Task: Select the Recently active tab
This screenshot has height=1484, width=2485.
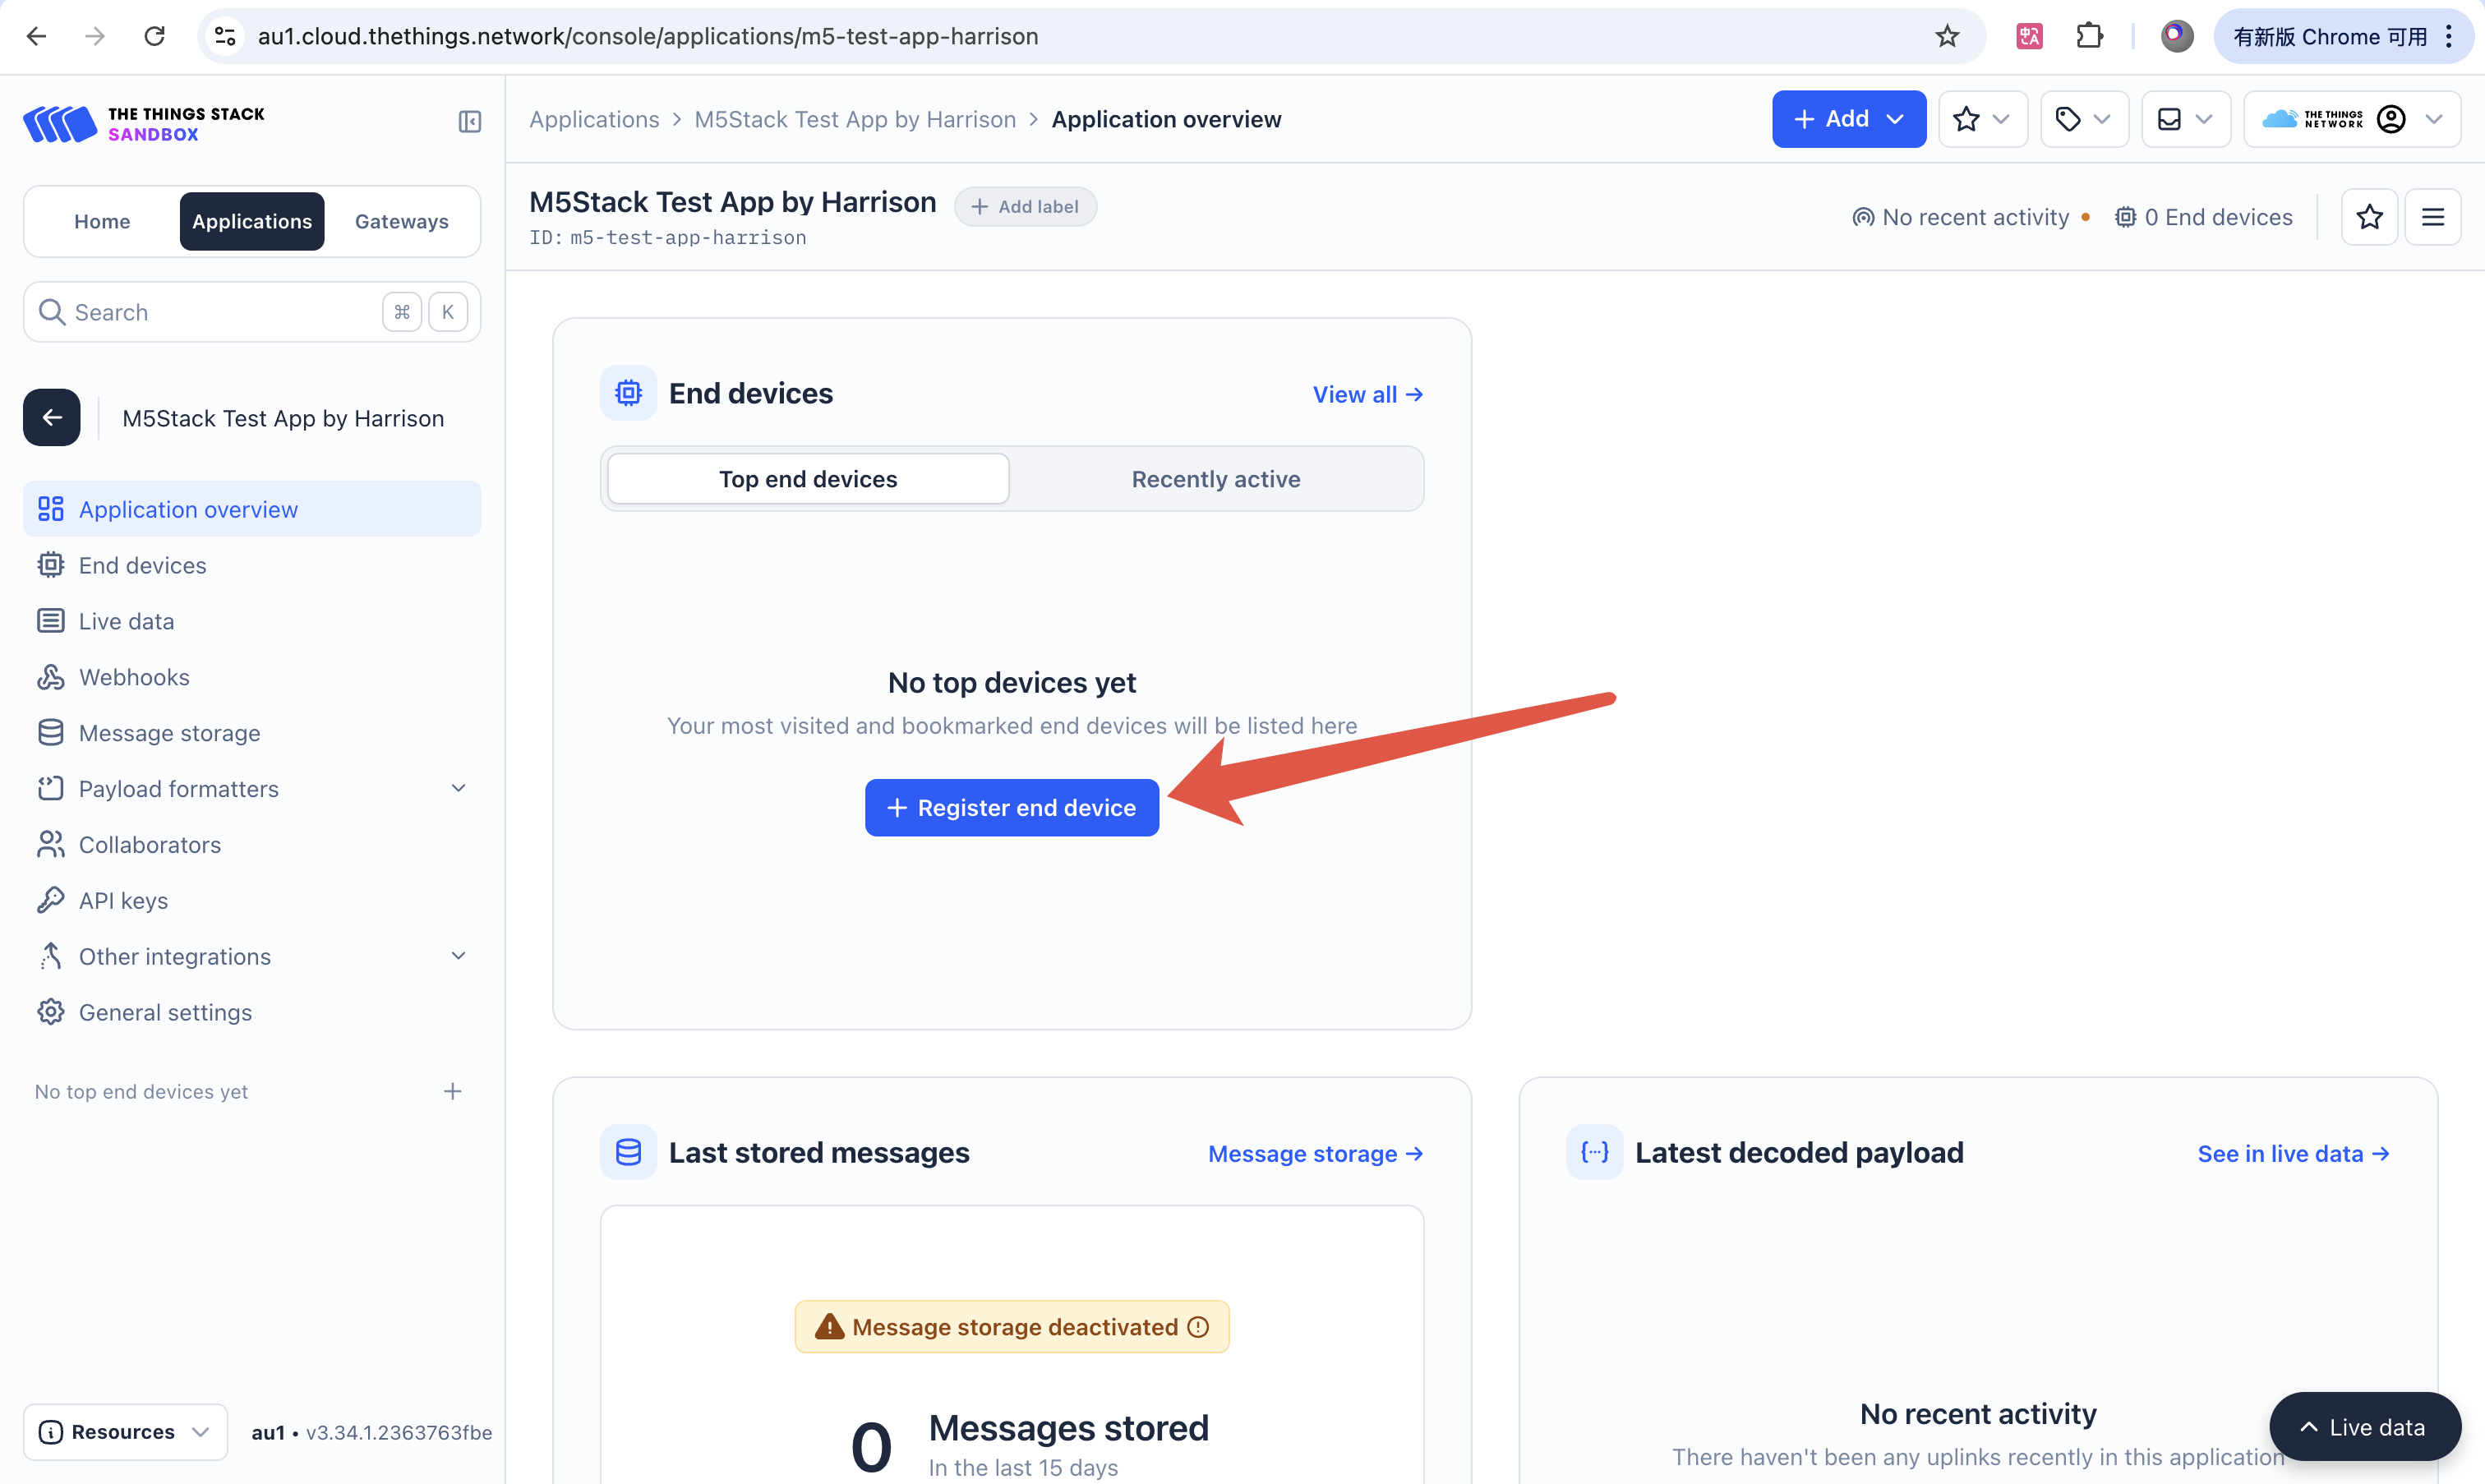Action: pyautogui.click(x=1216, y=479)
